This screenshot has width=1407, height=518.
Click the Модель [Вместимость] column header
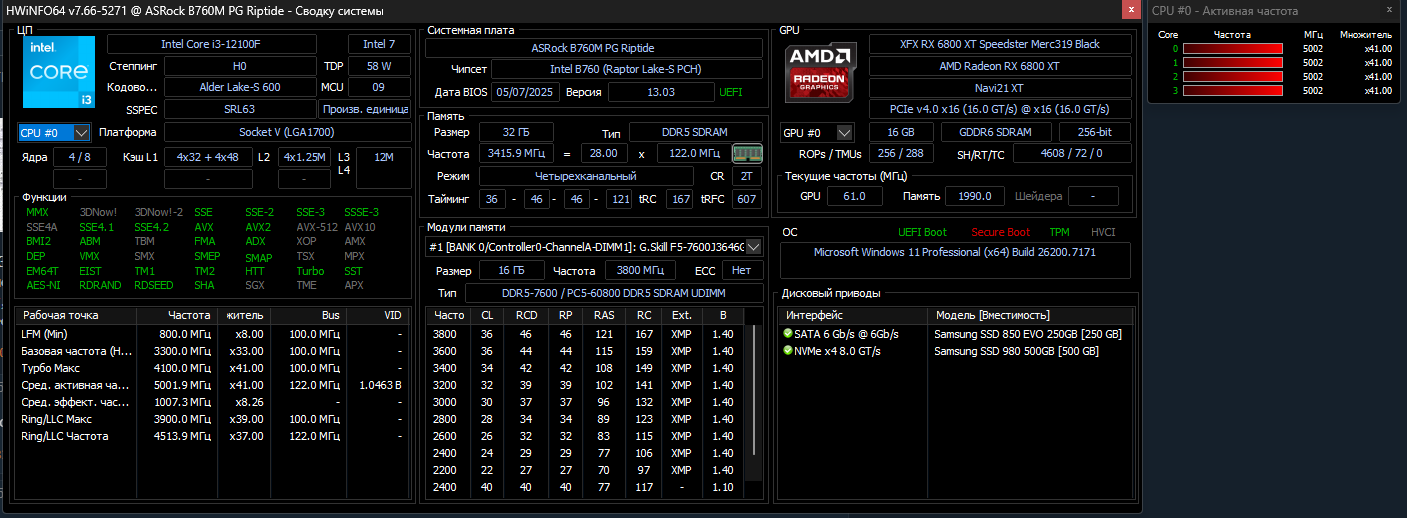click(1031, 315)
